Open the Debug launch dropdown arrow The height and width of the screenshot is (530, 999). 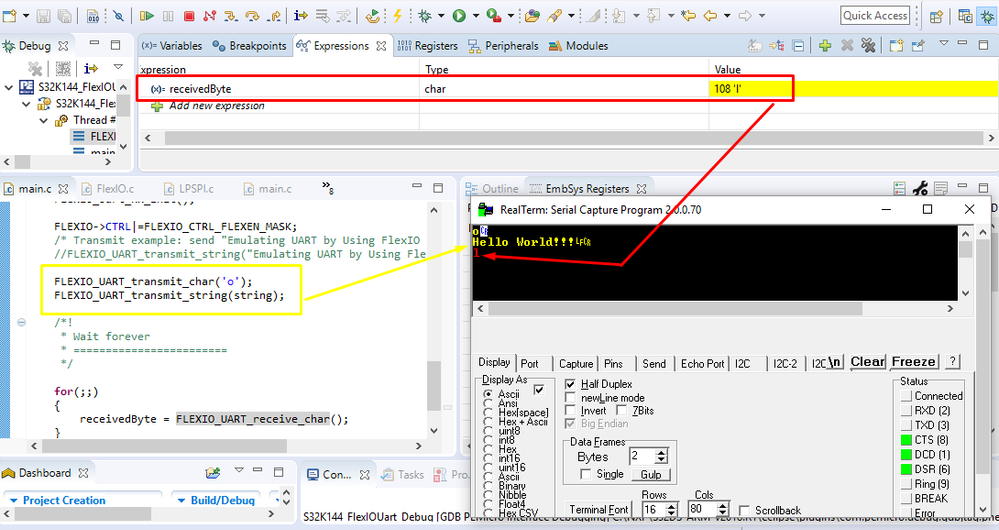click(441, 16)
